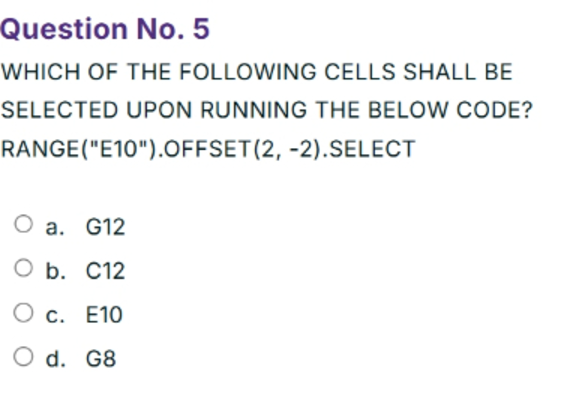The image size is (582, 415).
Task: Click the letter 'a.' option marker
Action: coord(55,228)
